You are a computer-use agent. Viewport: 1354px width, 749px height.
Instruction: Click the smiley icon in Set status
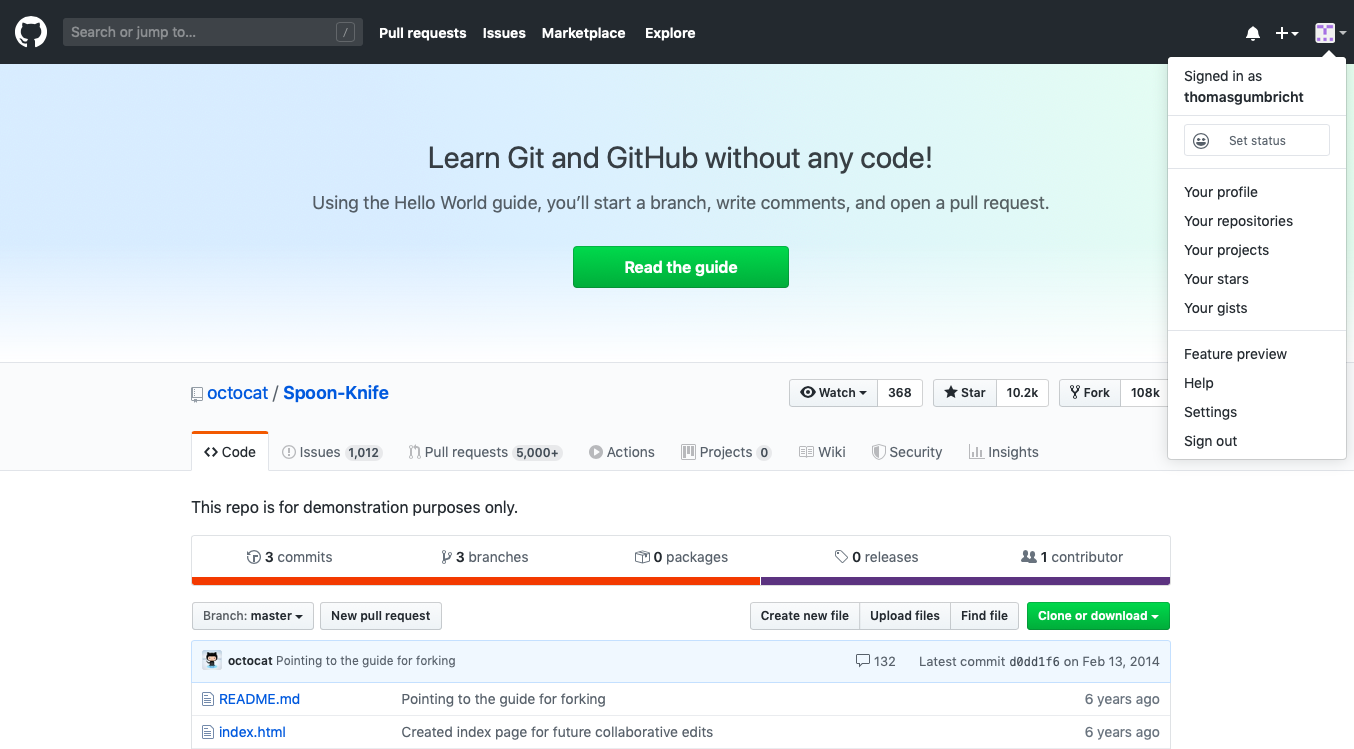[x=1201, y=141]
